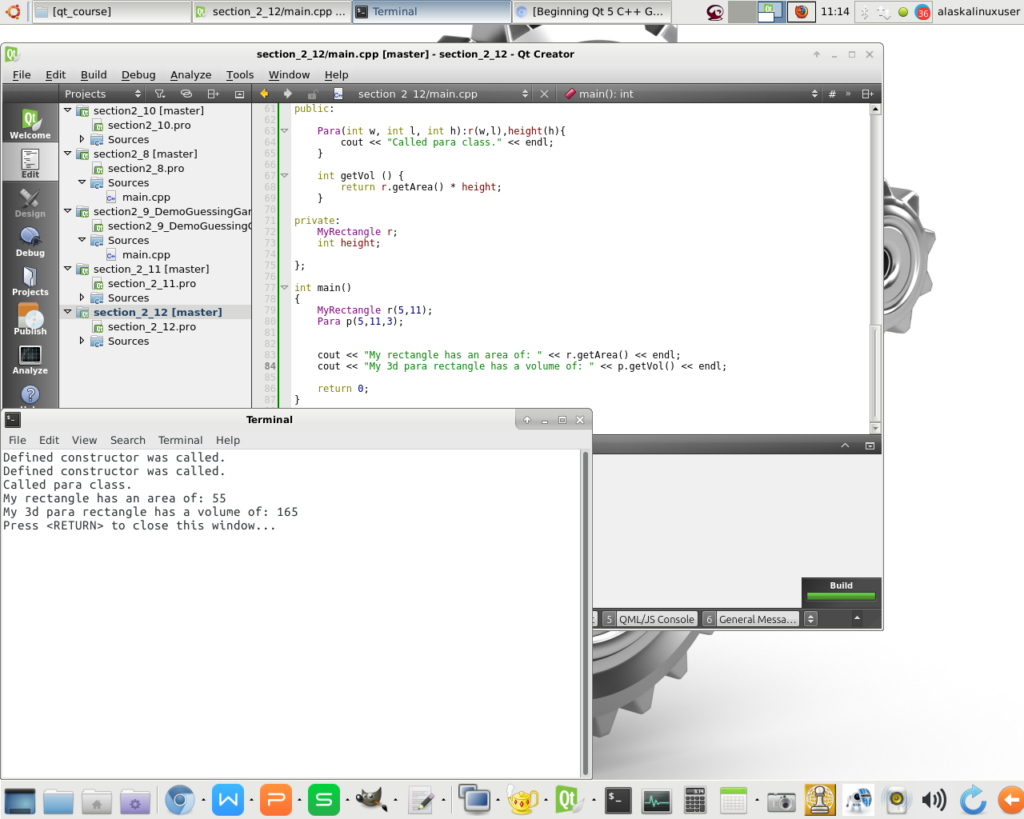Open the Projects mode icon

coord(30,281)
